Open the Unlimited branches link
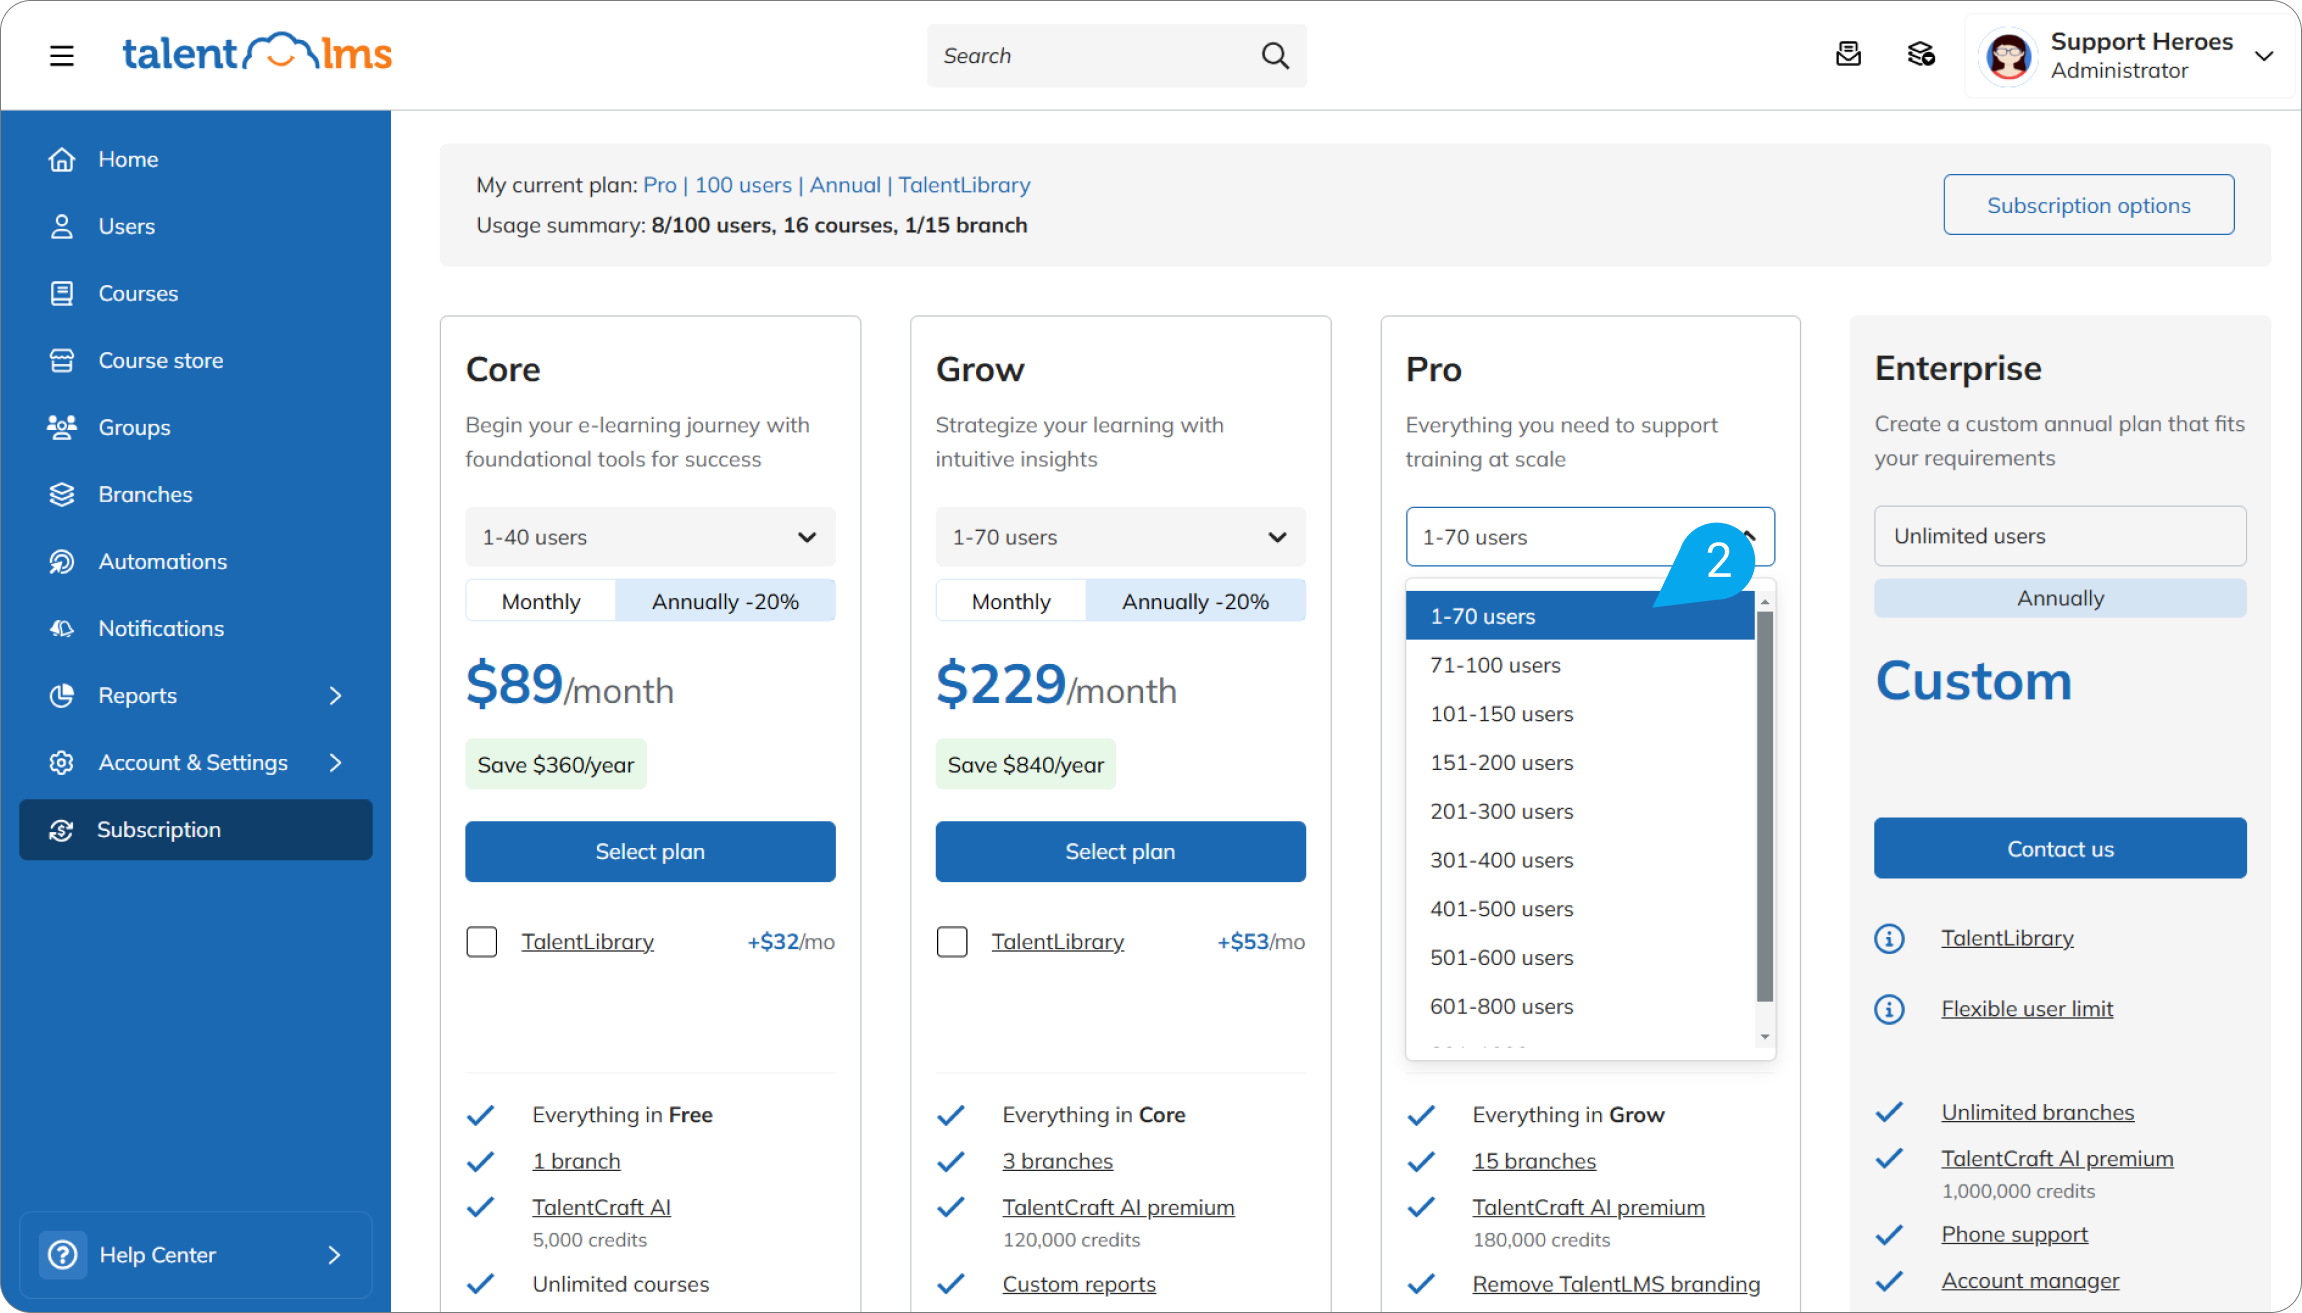Image resolution: width=2302 pixels, height=1313 pixels. coord(2037,1112)
